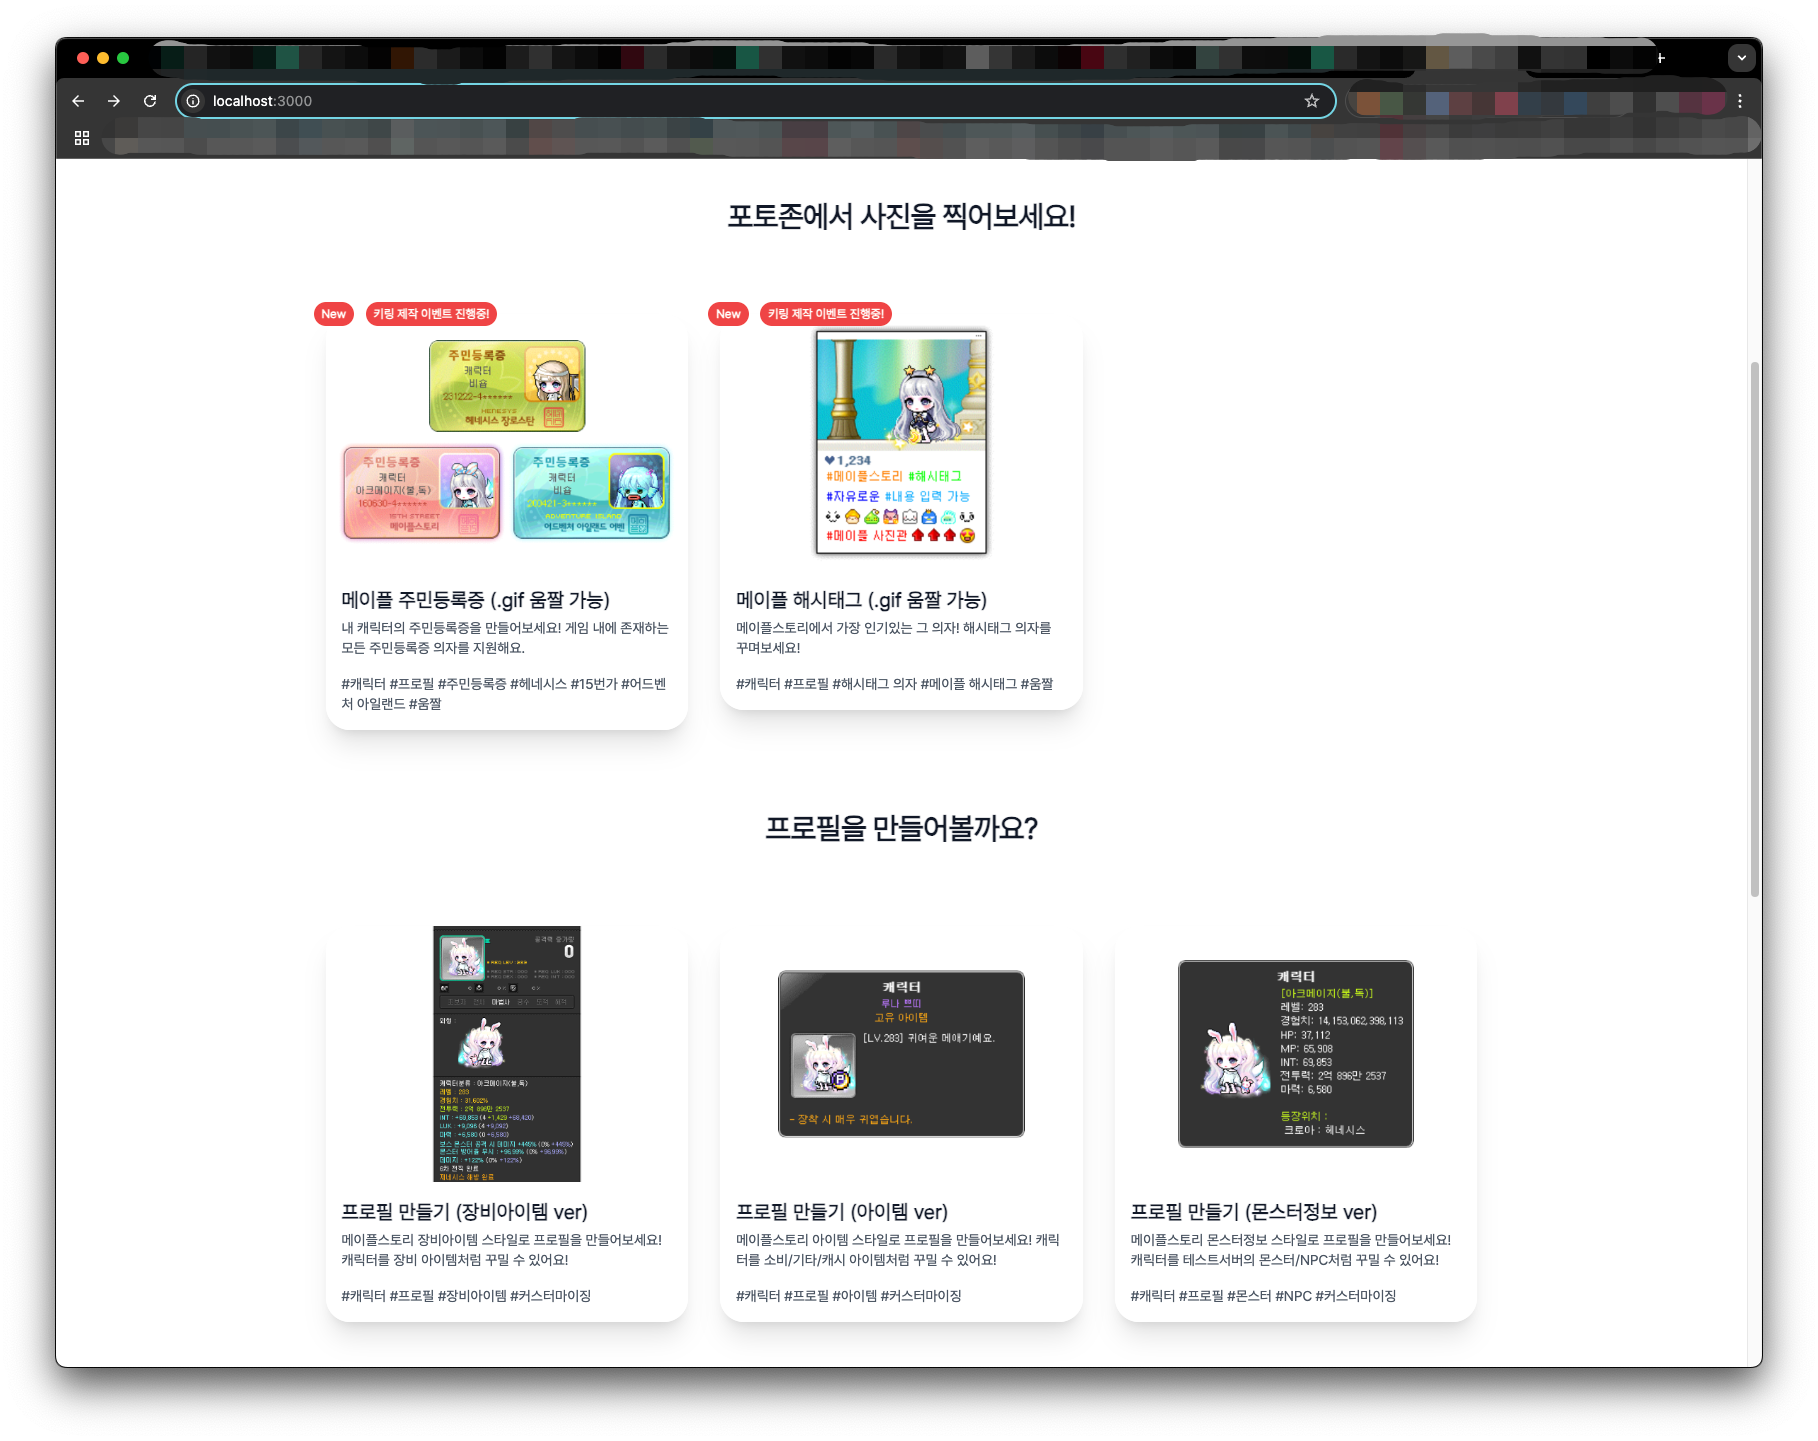
Task: Open the apps grid in bookmarks bar
Action: 82,138
